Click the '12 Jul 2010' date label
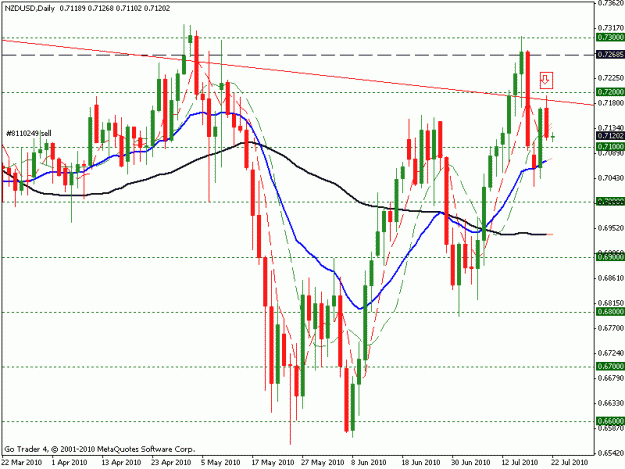Viewport: 625px width, 469px height. click(519, 462)
